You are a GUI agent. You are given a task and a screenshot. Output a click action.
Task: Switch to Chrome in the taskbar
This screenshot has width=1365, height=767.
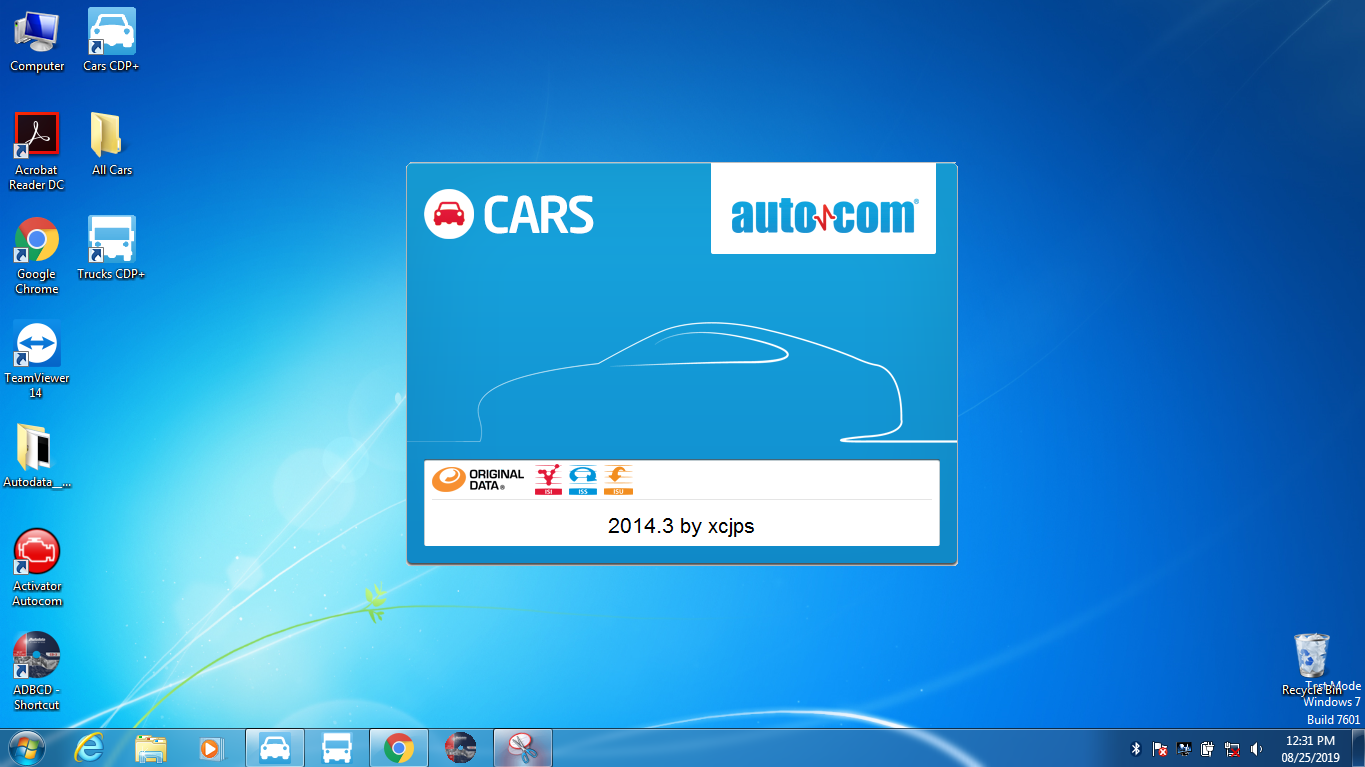[x=398, y=748]
